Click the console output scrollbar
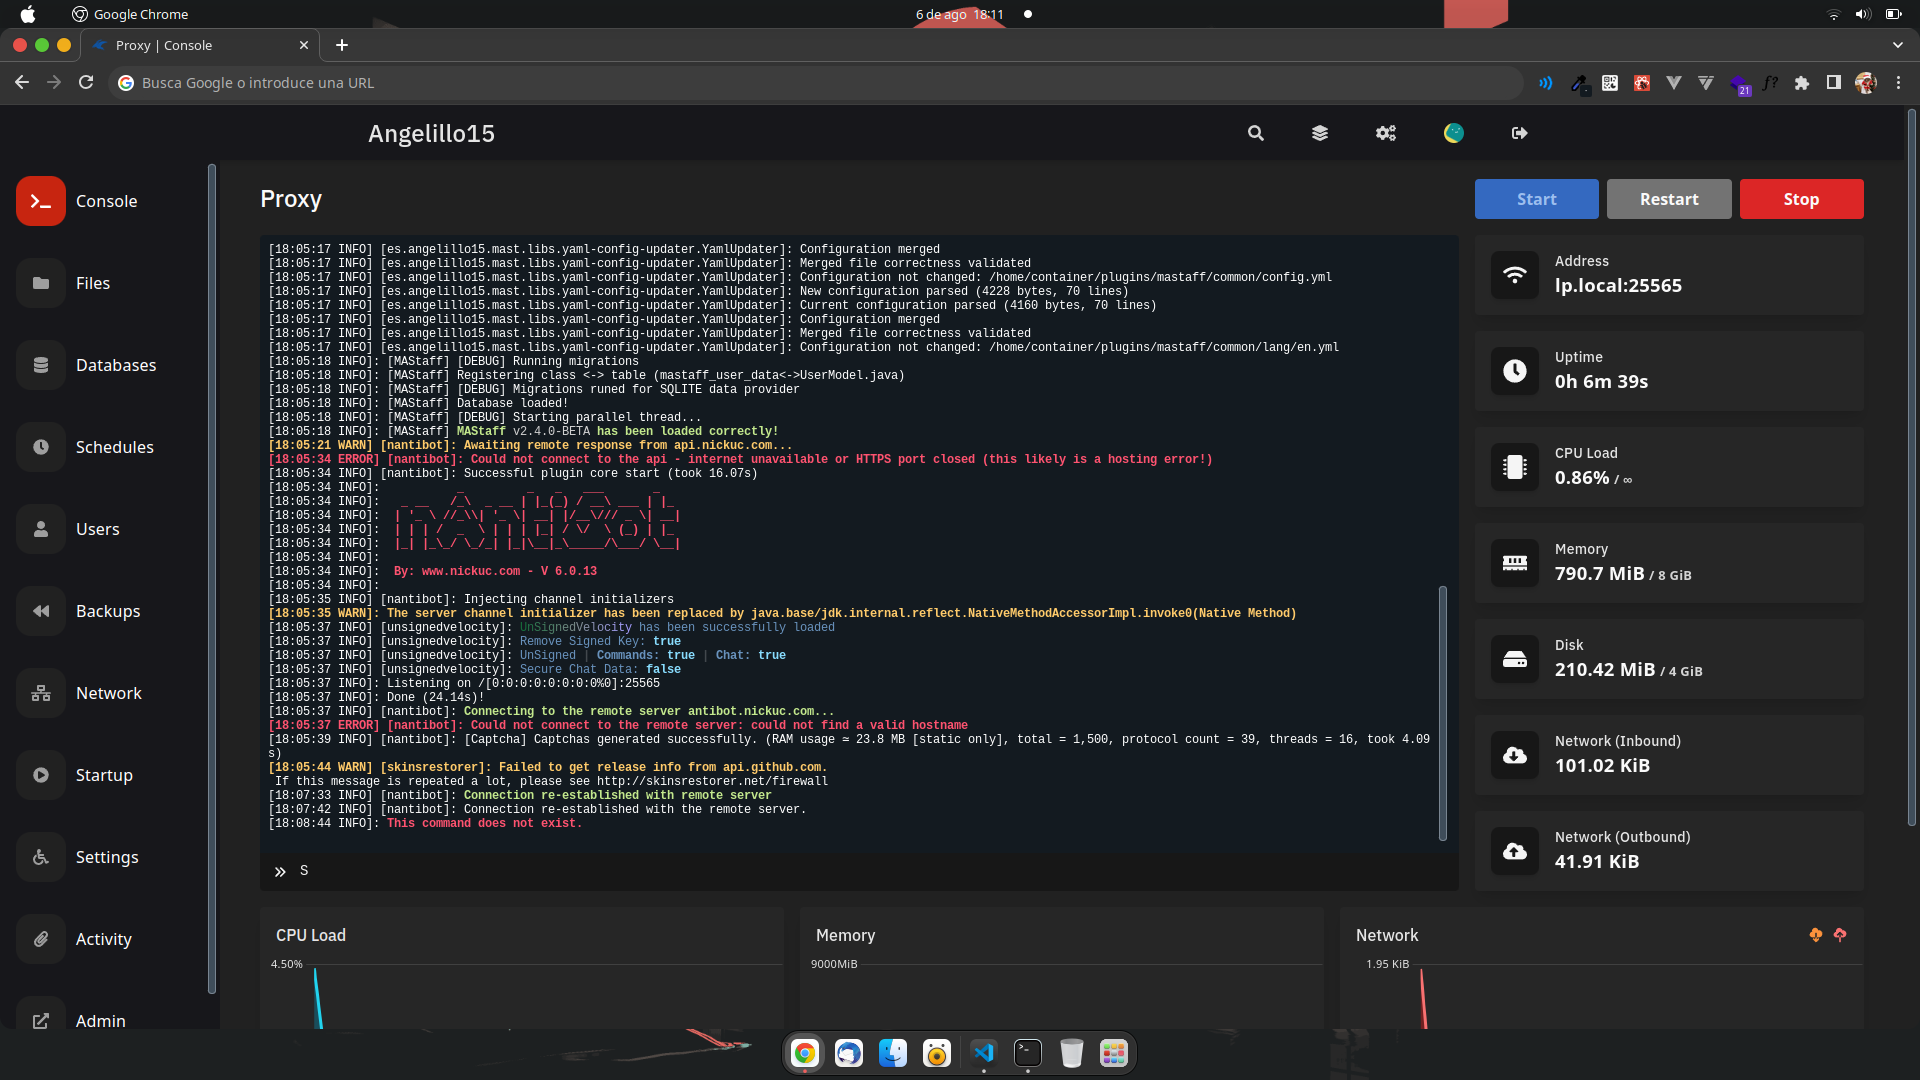The height and width of the screenshot is (1080, 1920). coord(1443,712)
